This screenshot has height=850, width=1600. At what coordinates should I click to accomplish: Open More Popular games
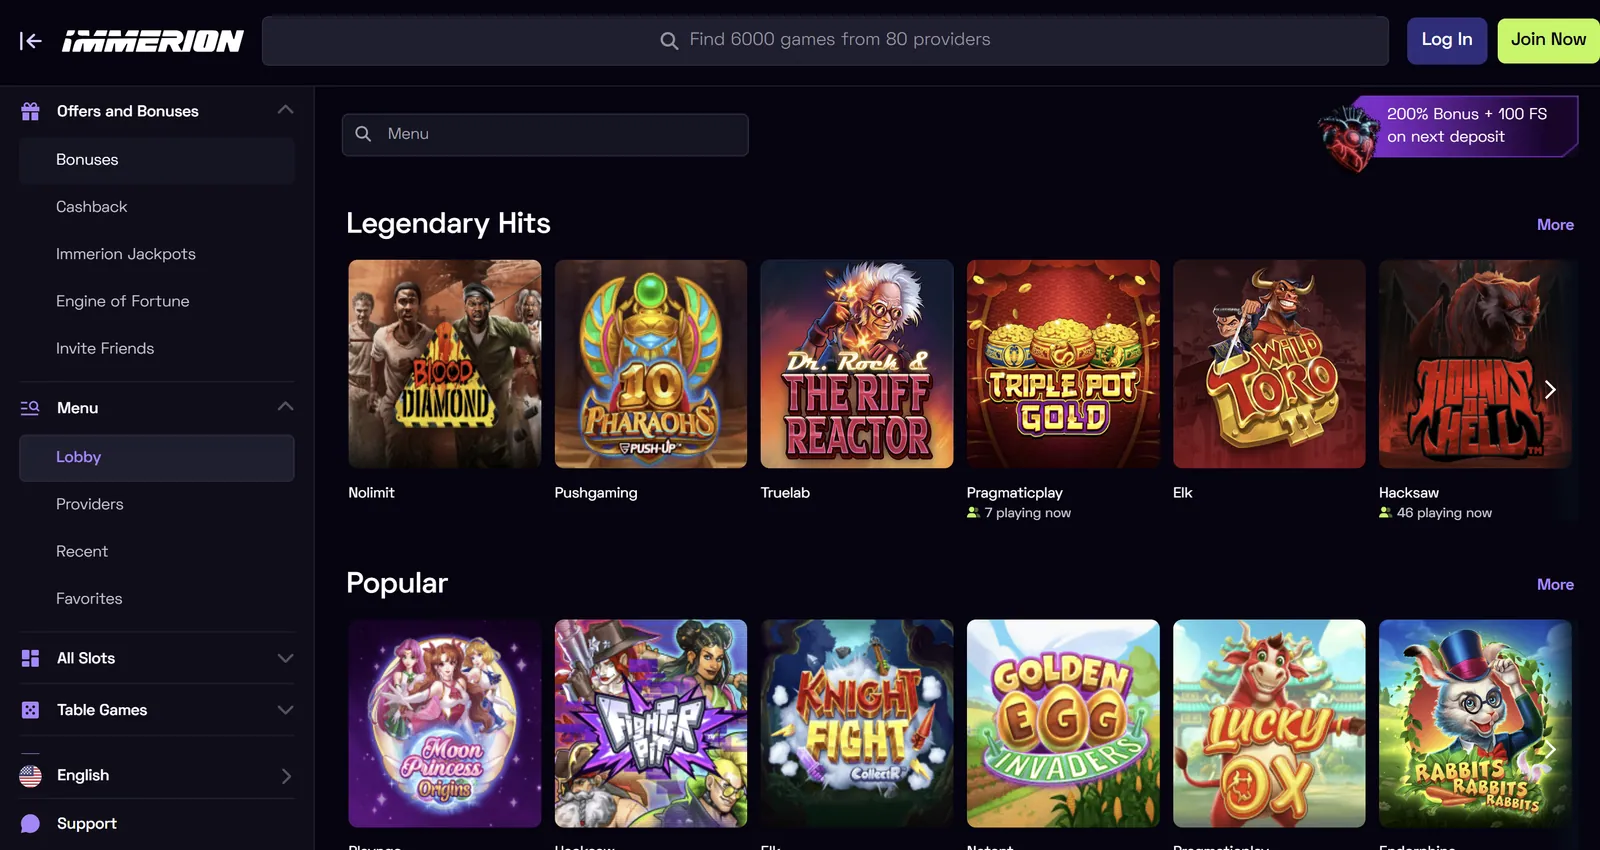(x=1555, y=585)
